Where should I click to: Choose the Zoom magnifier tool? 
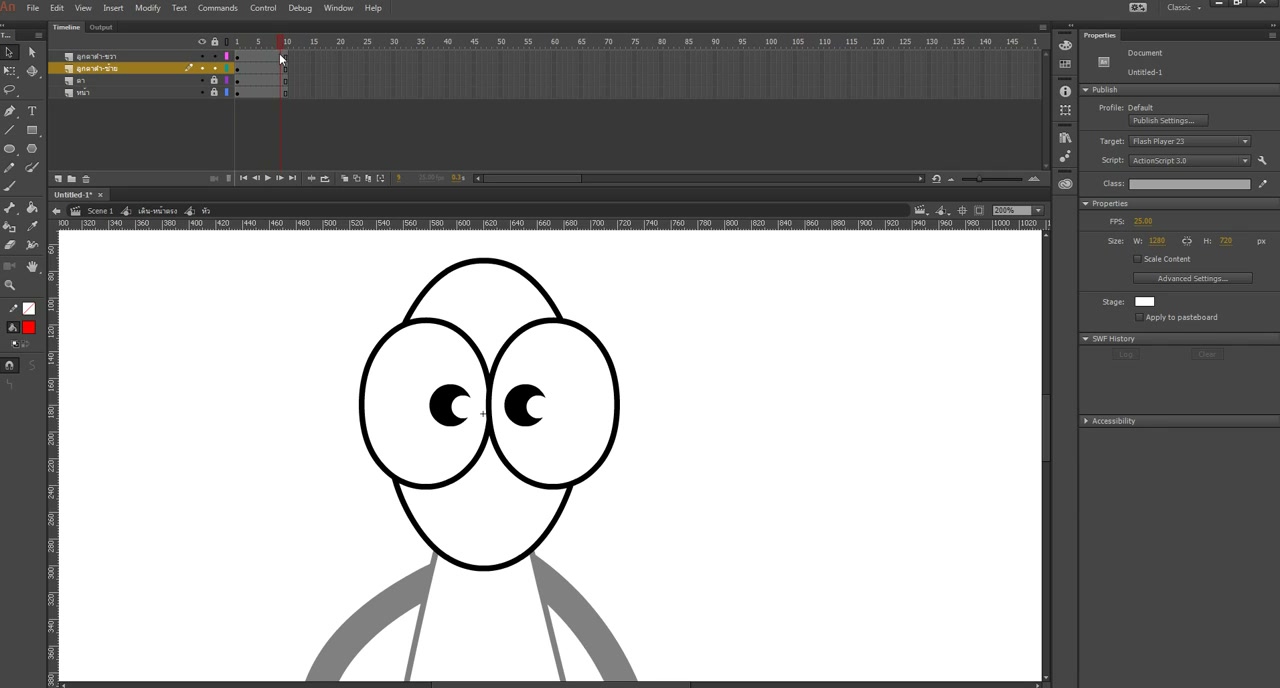pos(10,285)
